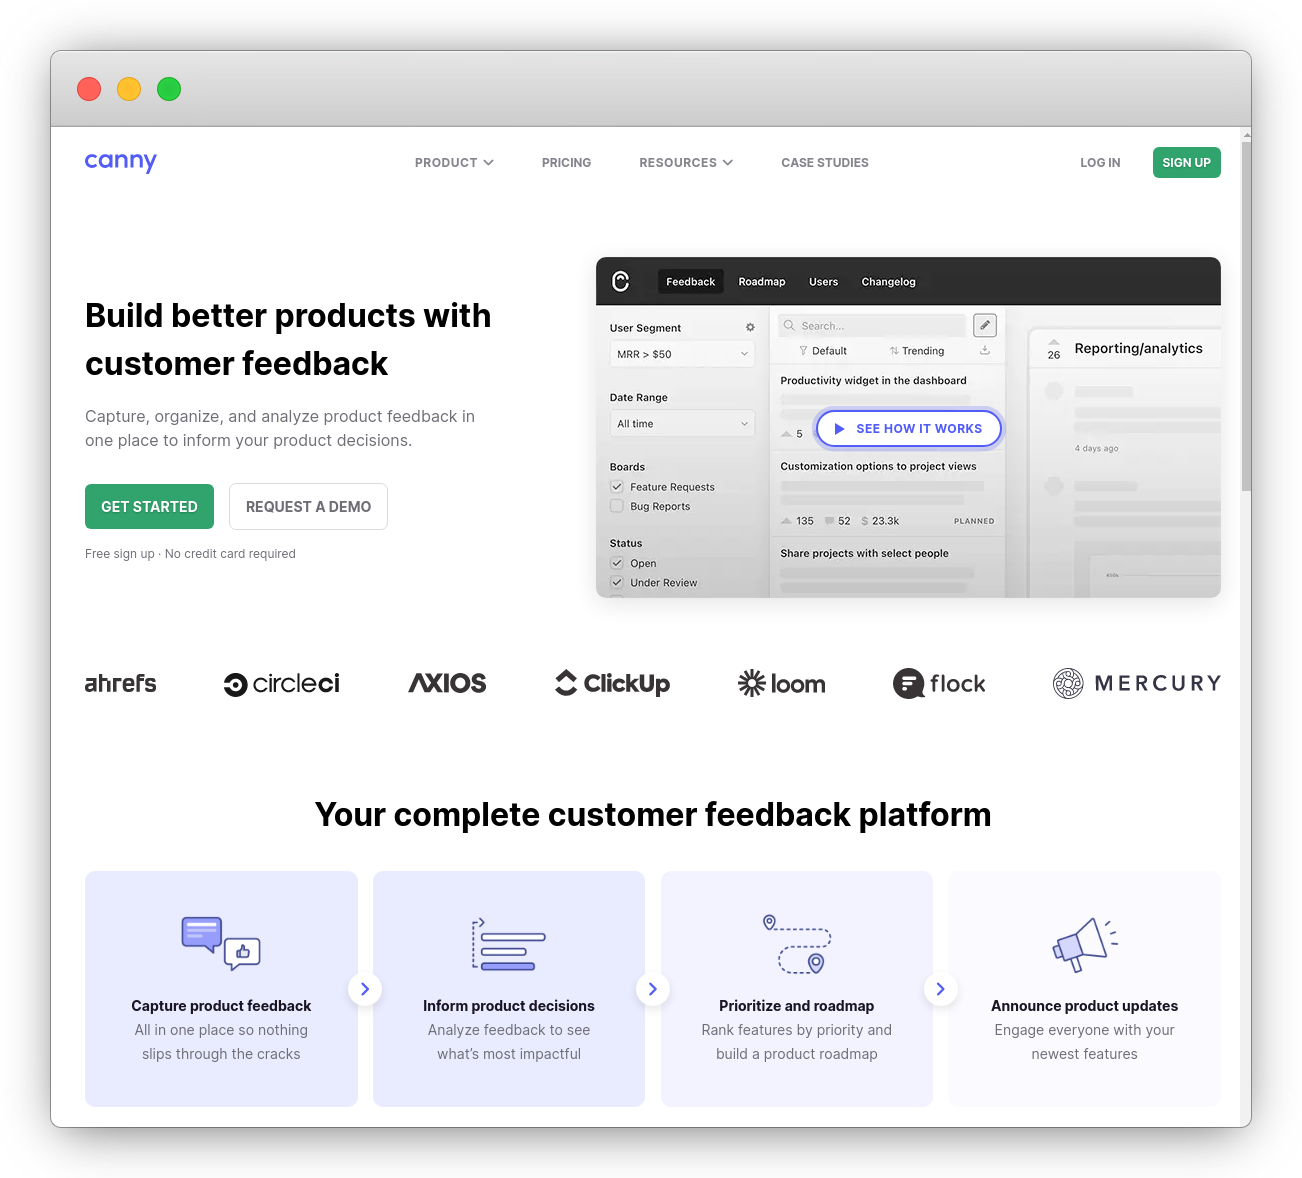Screen dimensions: 1302x1178
Task: Toggle the Feature Requests board checkbox
Action: point(617,487)
